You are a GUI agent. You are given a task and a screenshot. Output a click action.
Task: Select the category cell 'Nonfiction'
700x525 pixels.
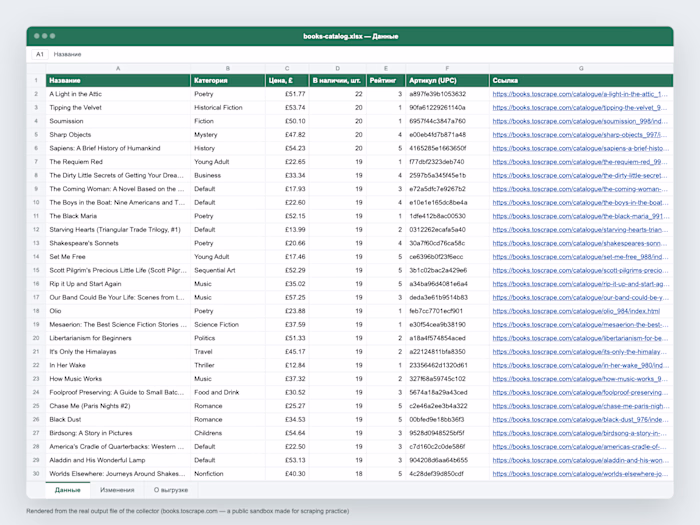pyautogui.click(x=228, y=474)
